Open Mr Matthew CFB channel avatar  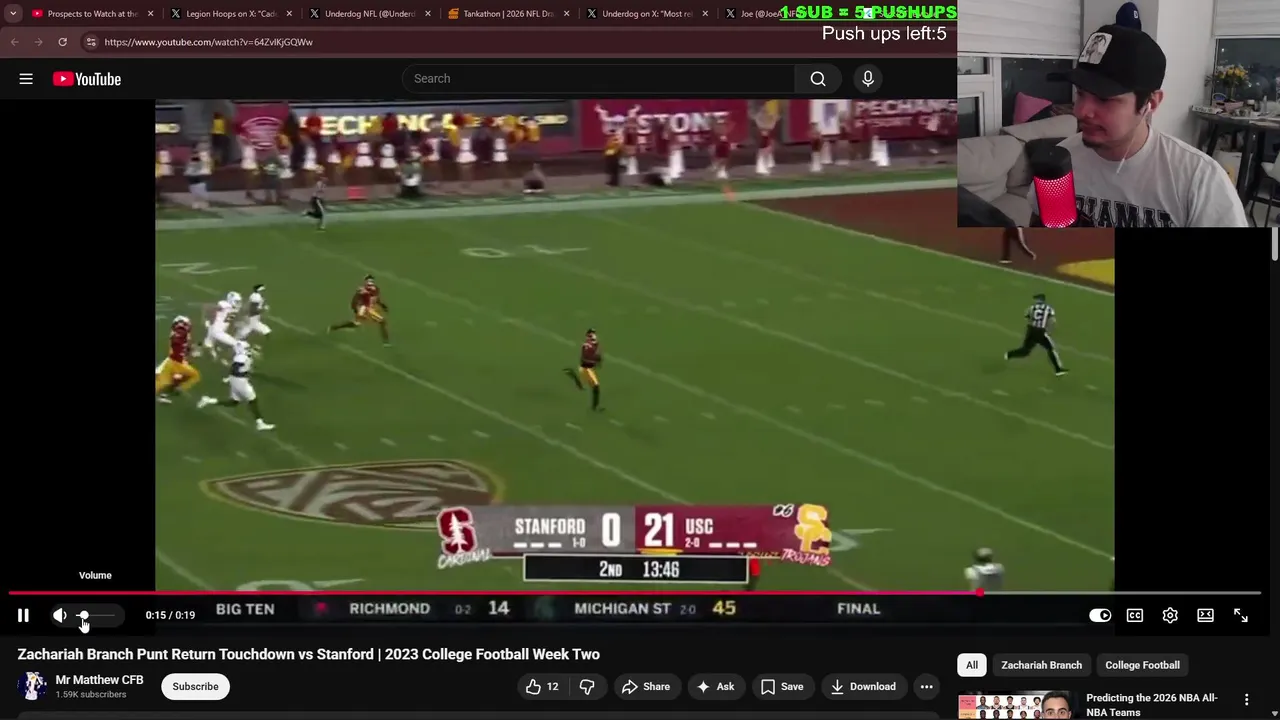[33, 686]
